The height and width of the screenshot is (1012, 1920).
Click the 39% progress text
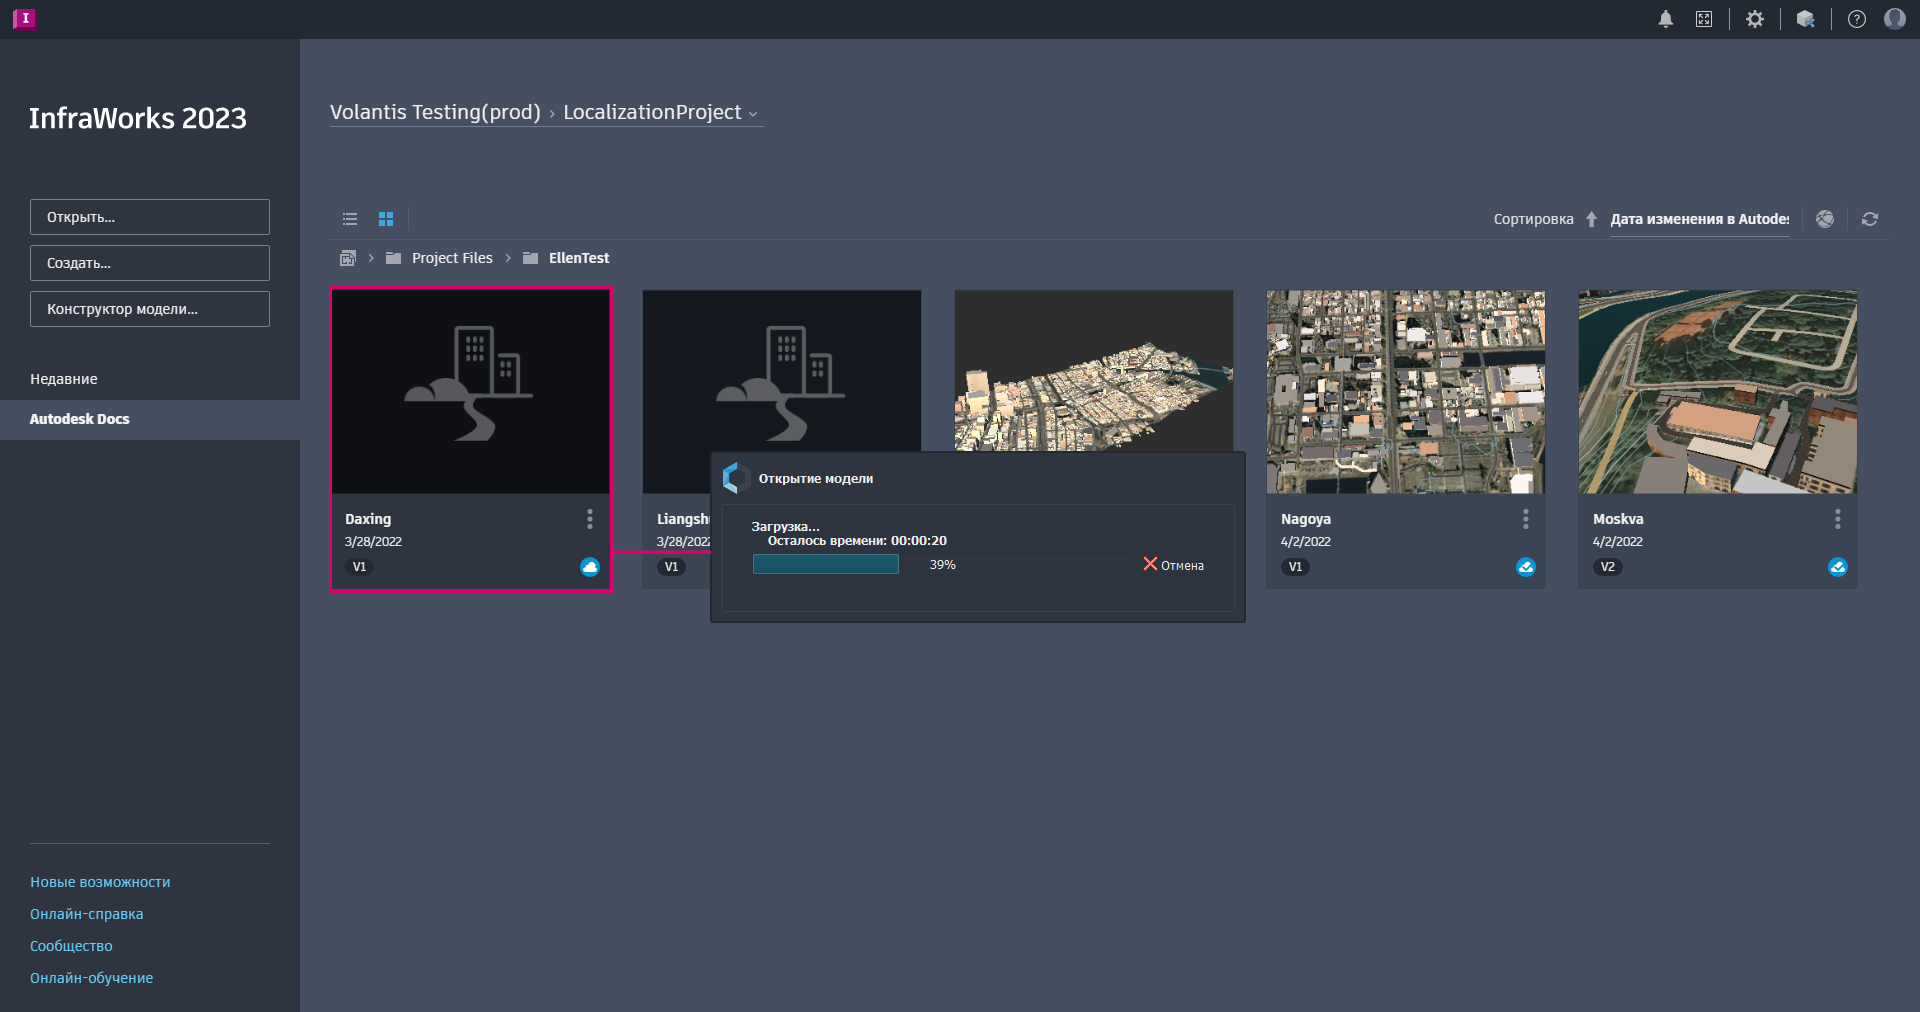point(943,565)
